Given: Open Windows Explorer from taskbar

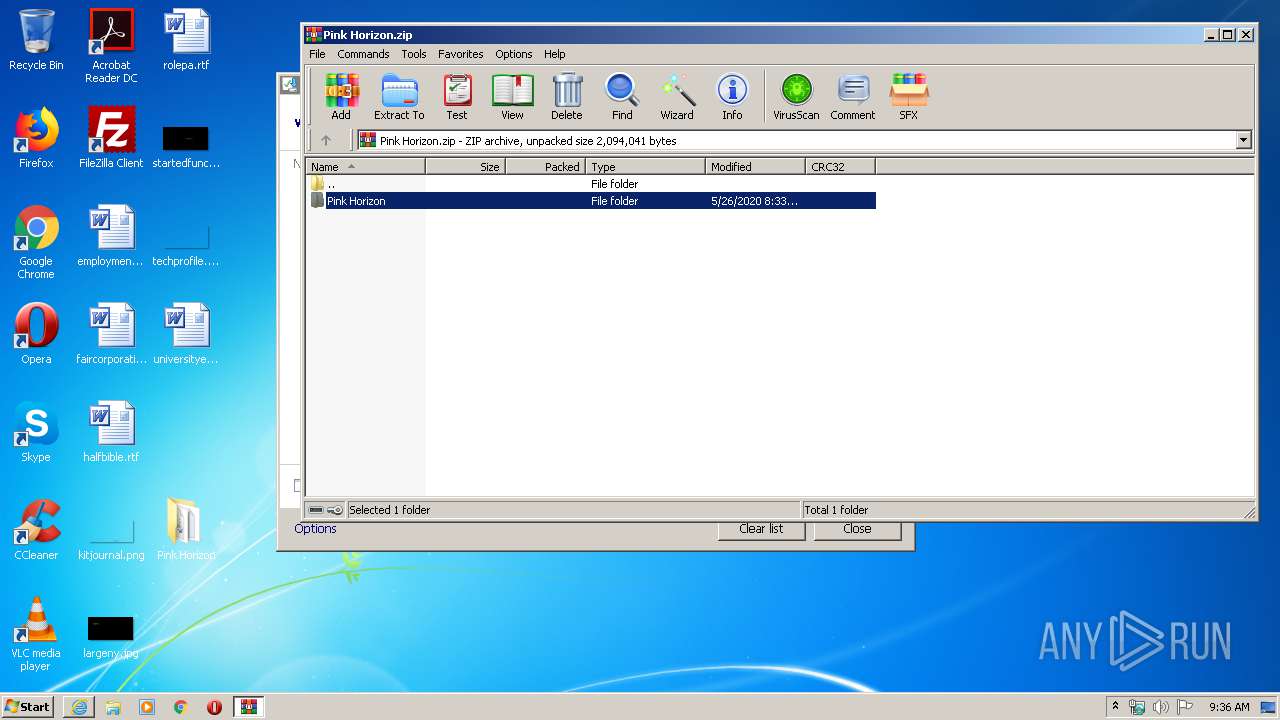Looking at the screenshot, I should click(x=113, y=707).
